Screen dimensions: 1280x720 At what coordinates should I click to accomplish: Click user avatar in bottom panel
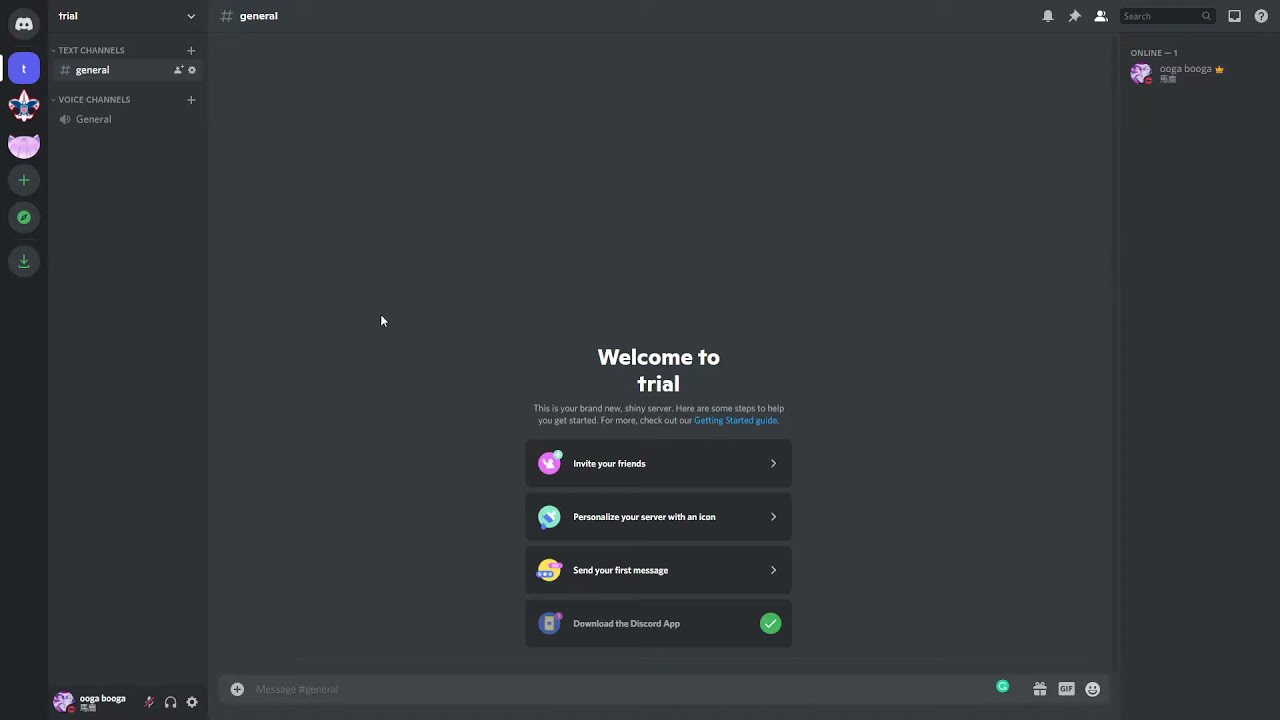click(63, 702)
